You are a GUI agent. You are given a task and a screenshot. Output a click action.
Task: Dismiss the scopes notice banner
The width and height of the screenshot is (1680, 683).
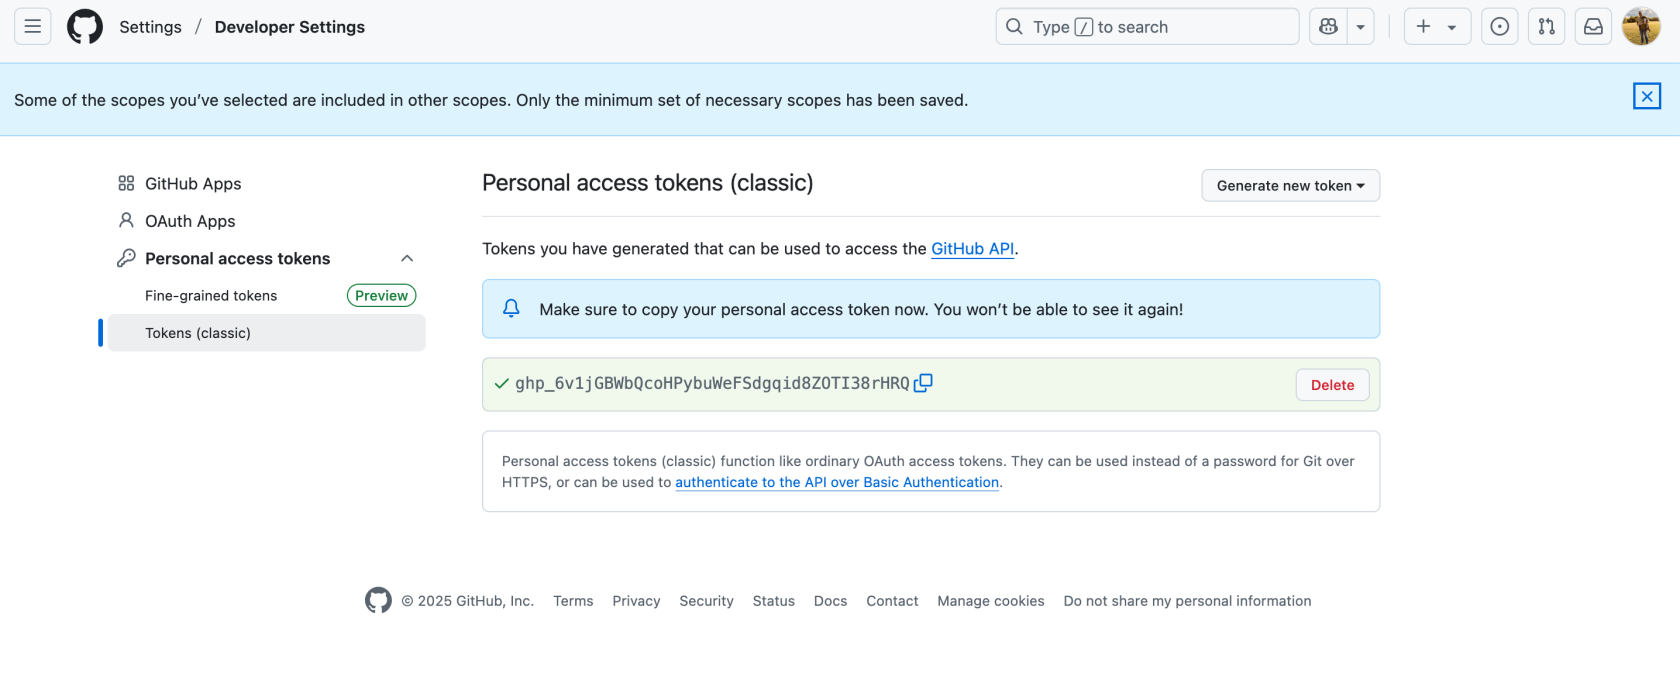(x=1646, y=96)
